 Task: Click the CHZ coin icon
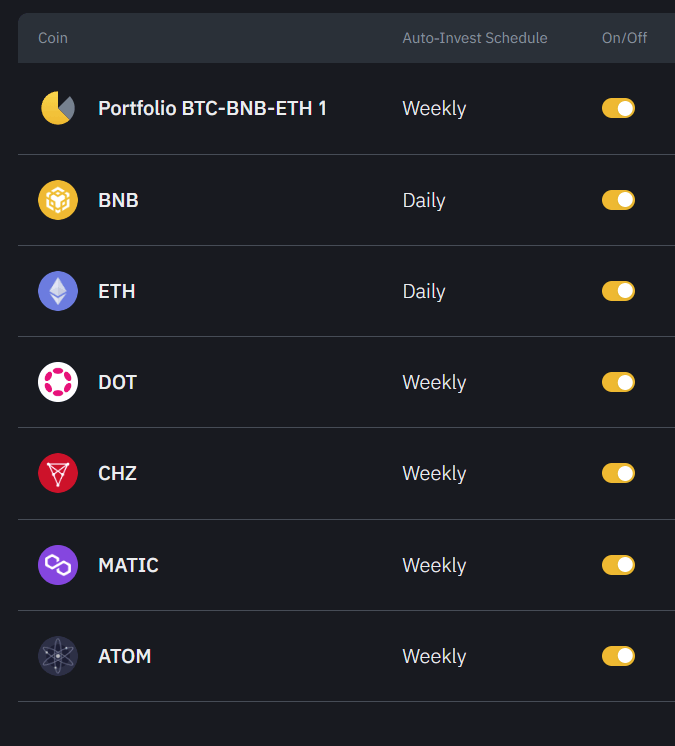58,473
